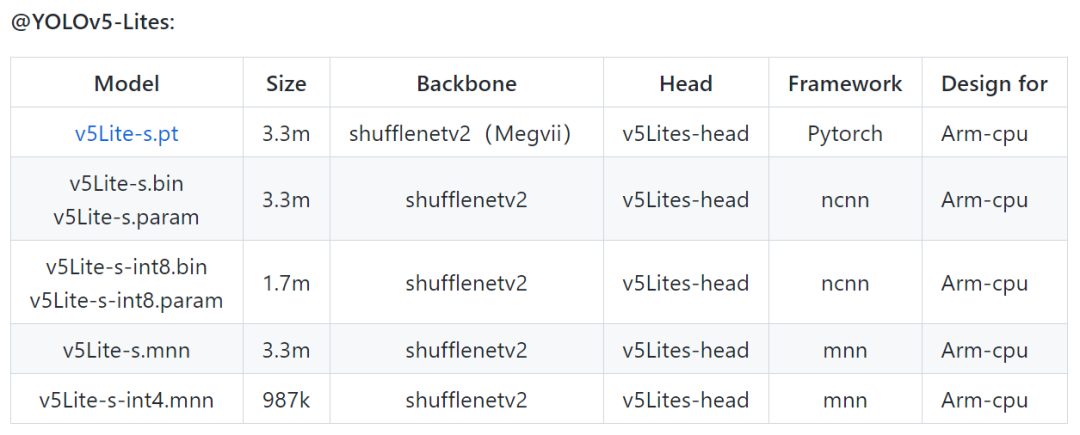Click ncnn in the v5Lite-s.bin row
Viewport: 1080px width, 435px height.
coord(845,200)
